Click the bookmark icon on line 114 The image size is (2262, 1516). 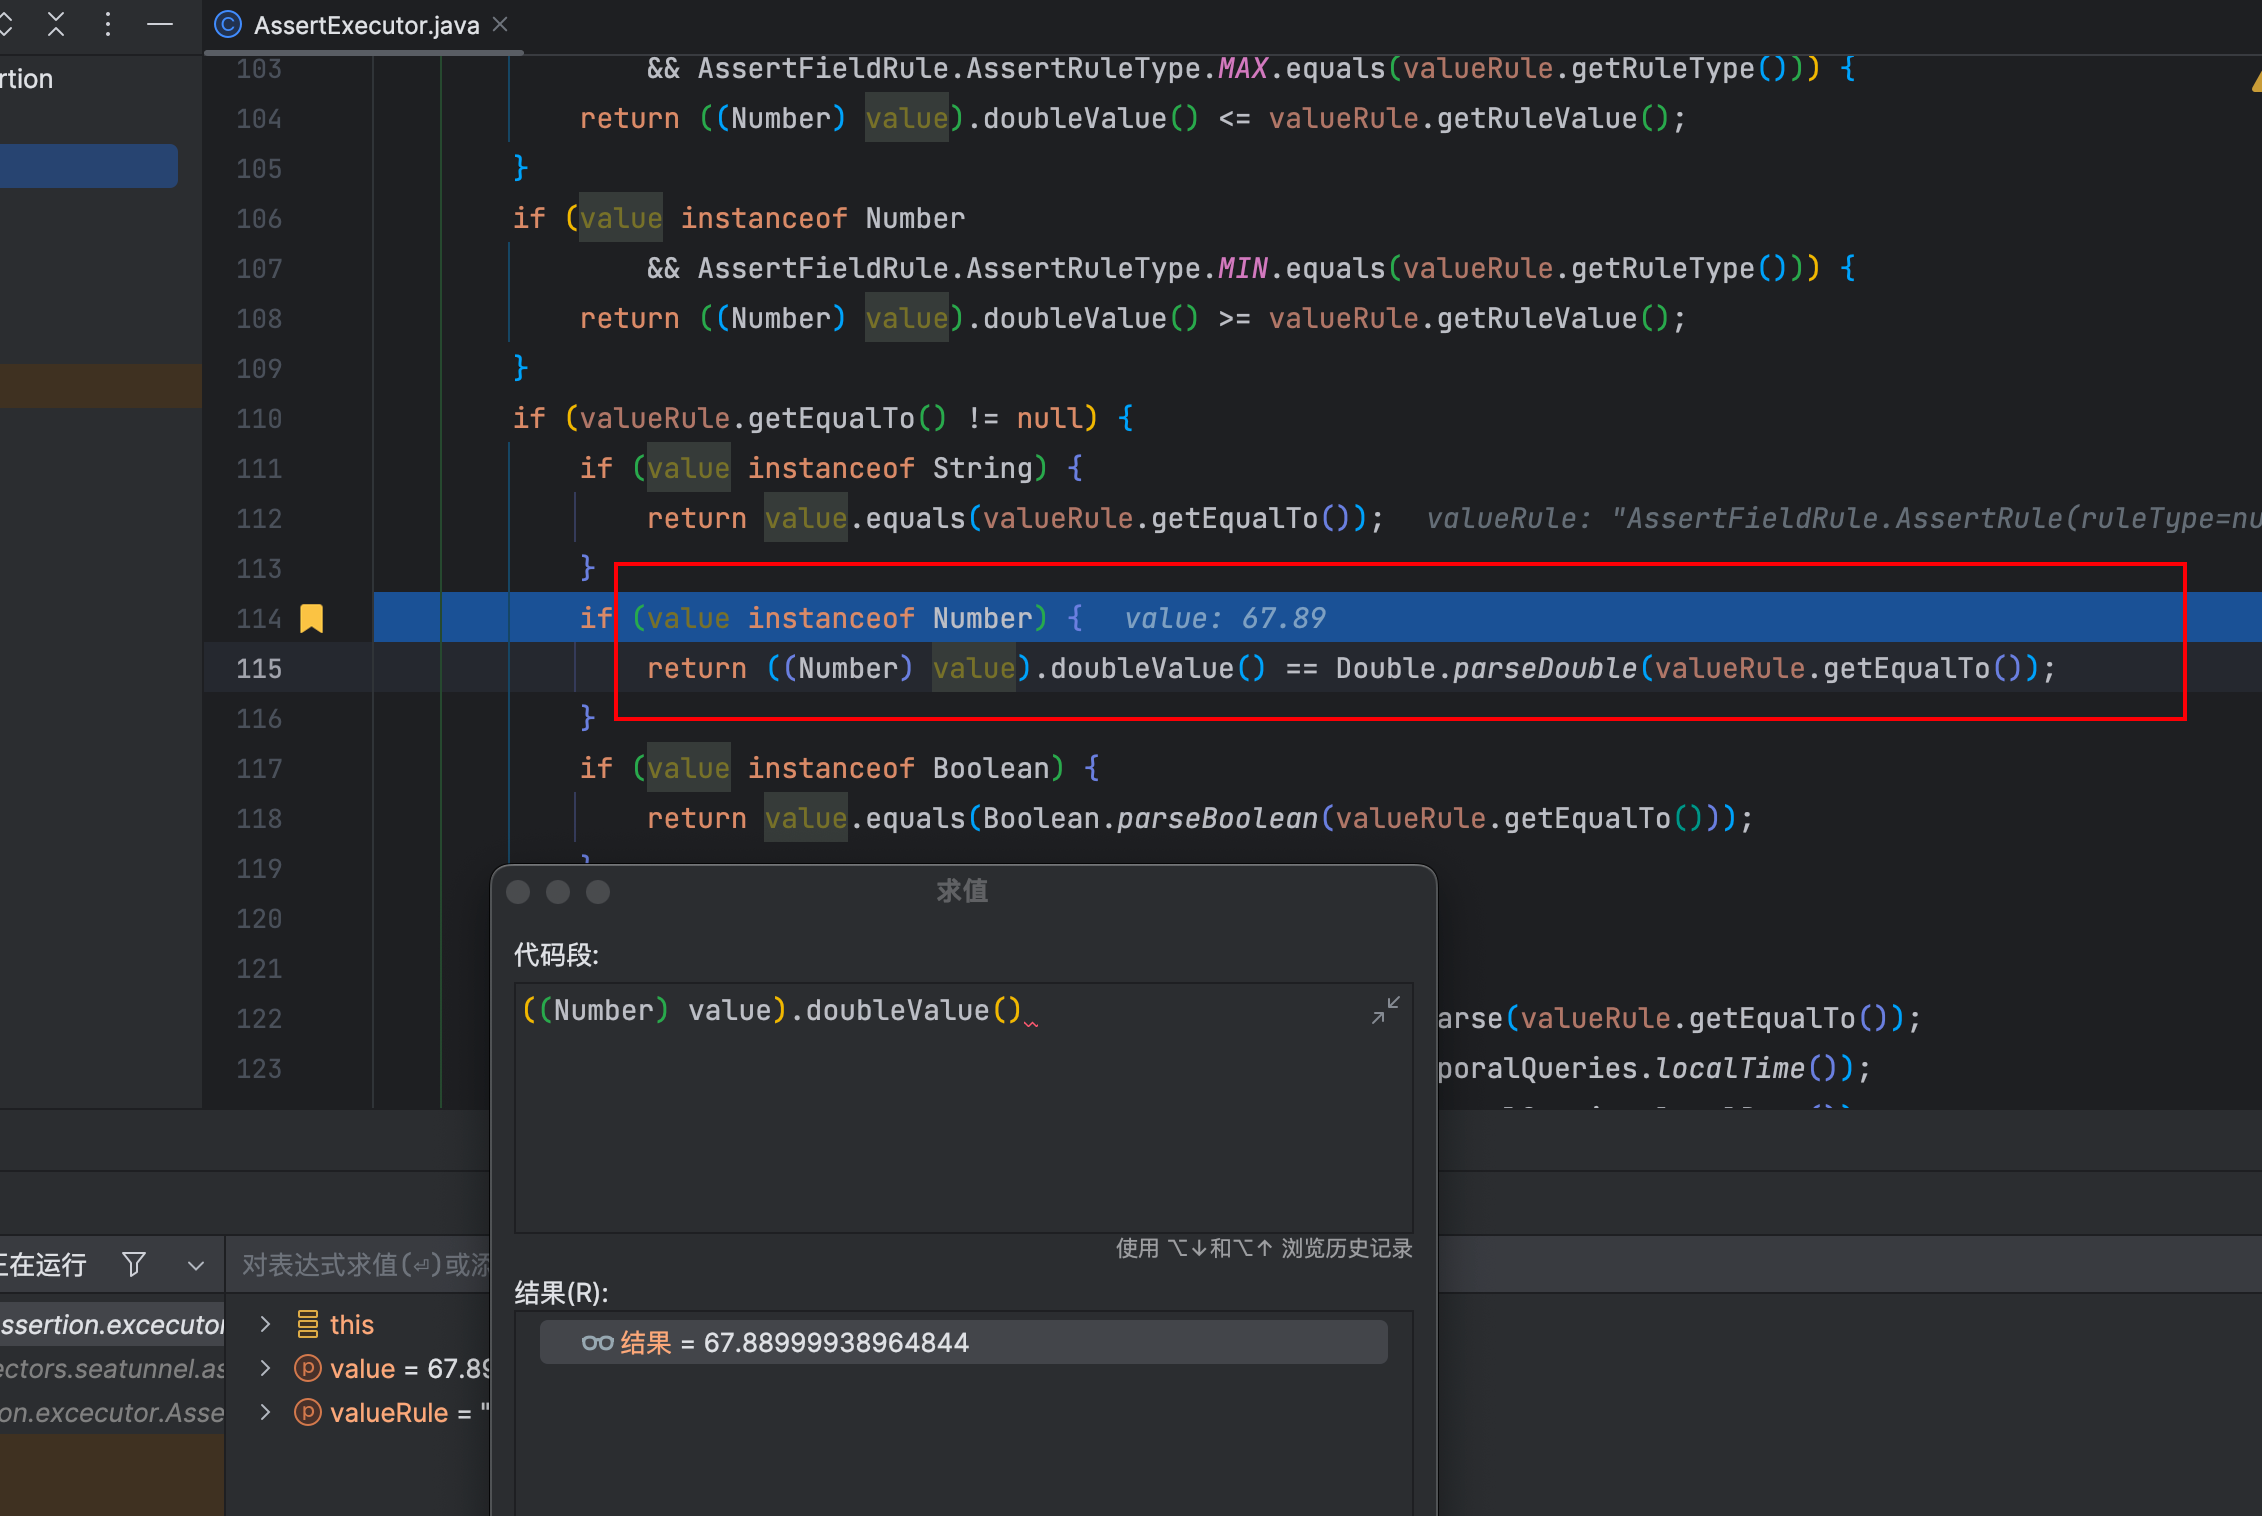coord(311,618)
